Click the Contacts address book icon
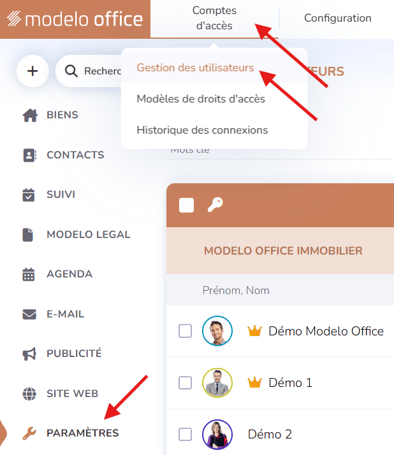The width and height of the screenshot is (394, 455). (x=29, y=155)
